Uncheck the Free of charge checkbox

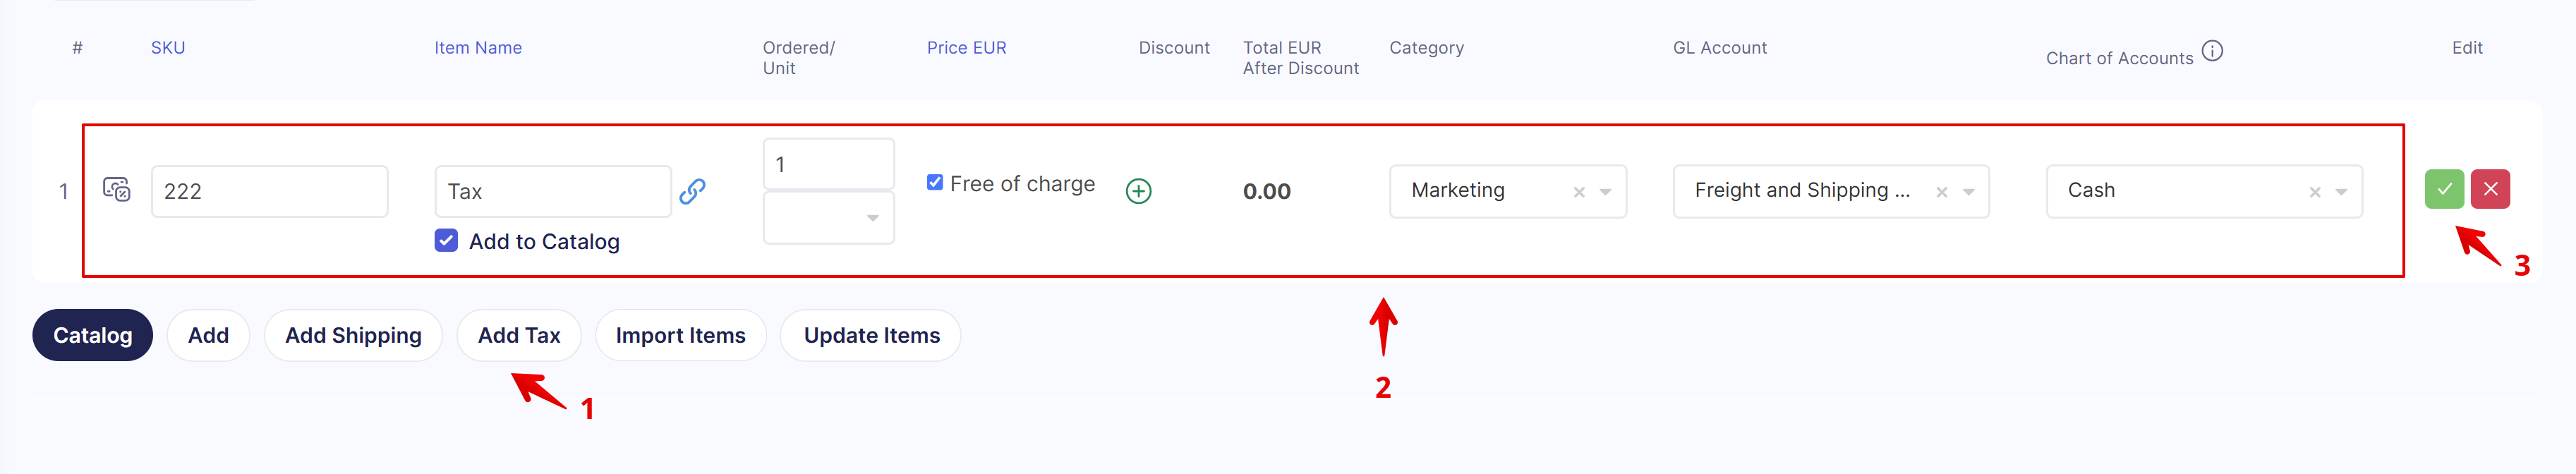935,182
